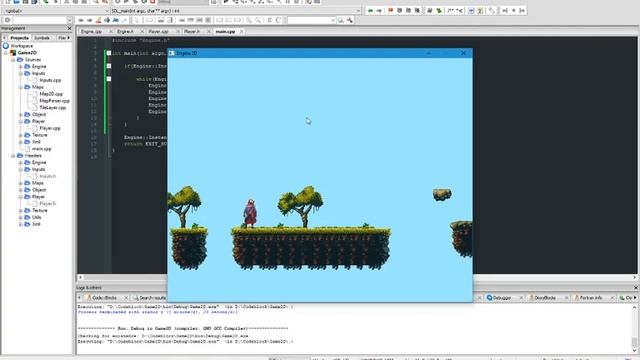Image resolution: width=640 pixels, height=360 pixels.
Task: Switch to the Player.cpp tab
Action: pyautogui.click(x=158, y=31)
